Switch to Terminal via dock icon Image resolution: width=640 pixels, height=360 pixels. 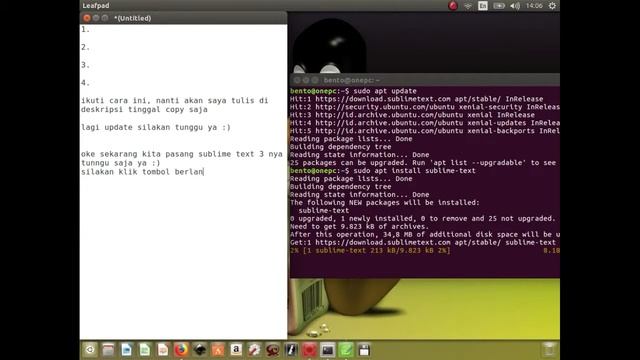click(x=327, y=350)
